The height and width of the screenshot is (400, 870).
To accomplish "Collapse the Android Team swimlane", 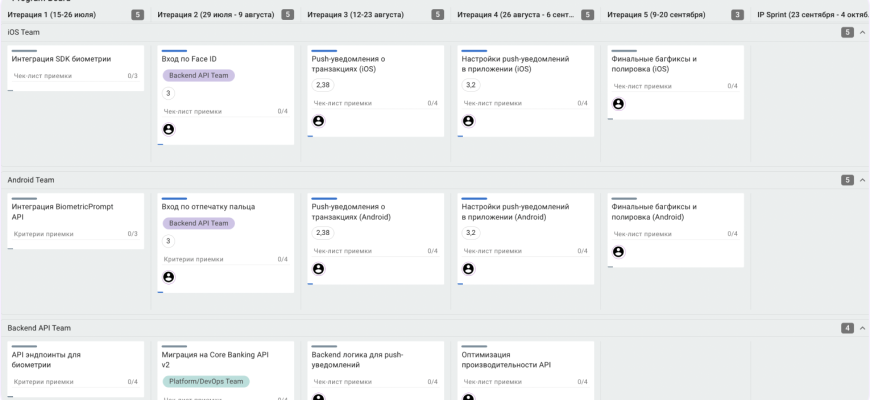I will (x=862, y=180).
